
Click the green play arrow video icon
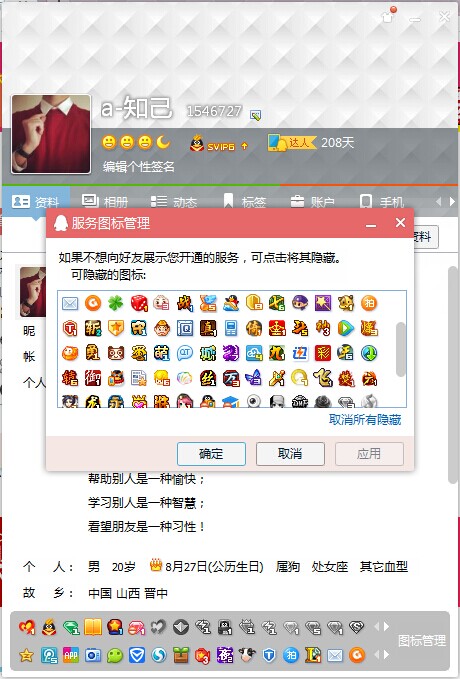tap(346, 328)
